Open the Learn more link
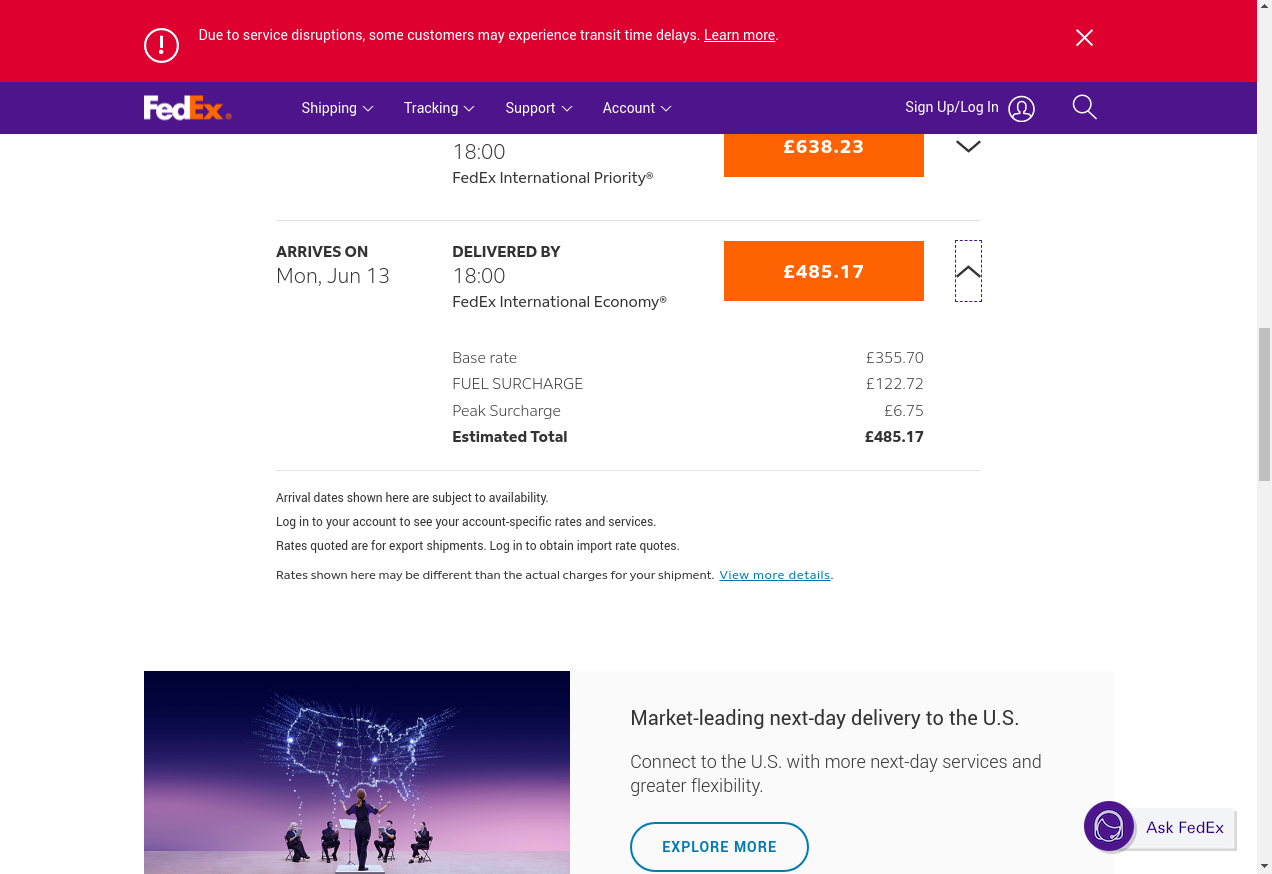 pyautogui.click(x=739, y=35)
